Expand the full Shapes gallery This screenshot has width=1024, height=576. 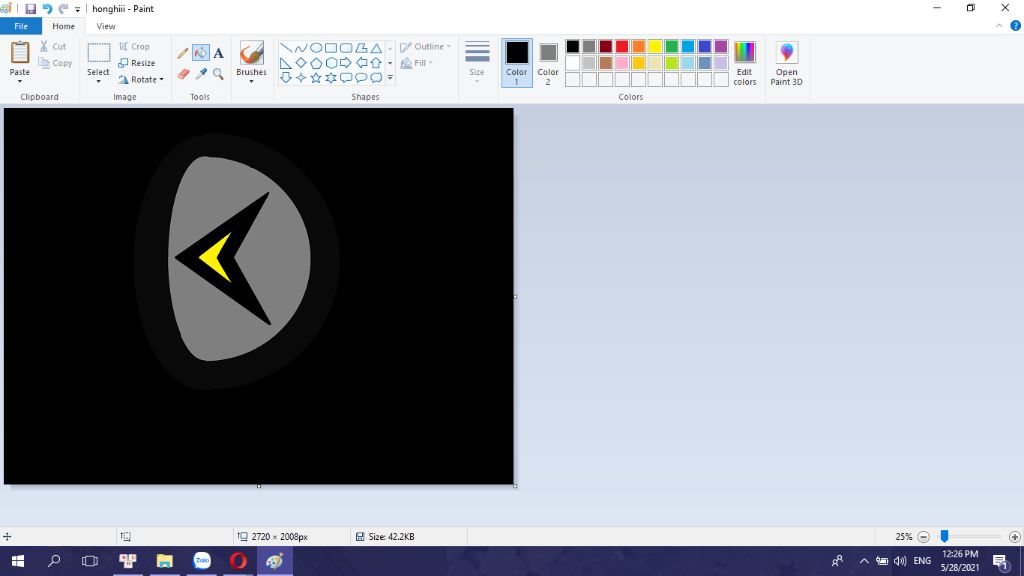click(x=390, y=78)
